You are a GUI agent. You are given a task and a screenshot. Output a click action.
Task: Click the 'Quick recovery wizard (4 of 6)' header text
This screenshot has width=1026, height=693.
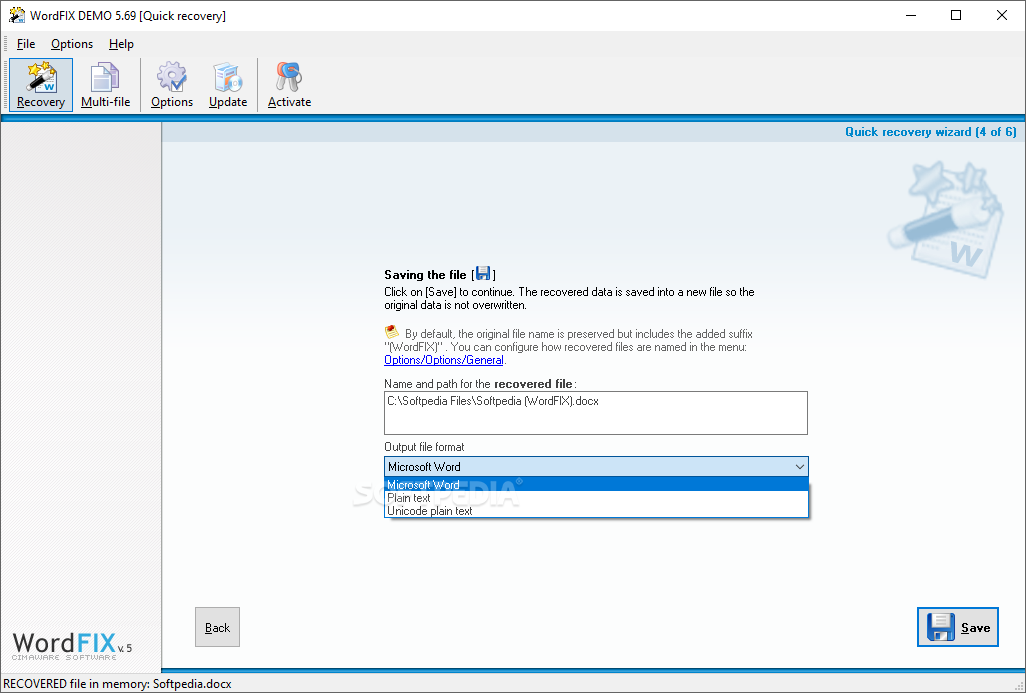click(930, 132)
